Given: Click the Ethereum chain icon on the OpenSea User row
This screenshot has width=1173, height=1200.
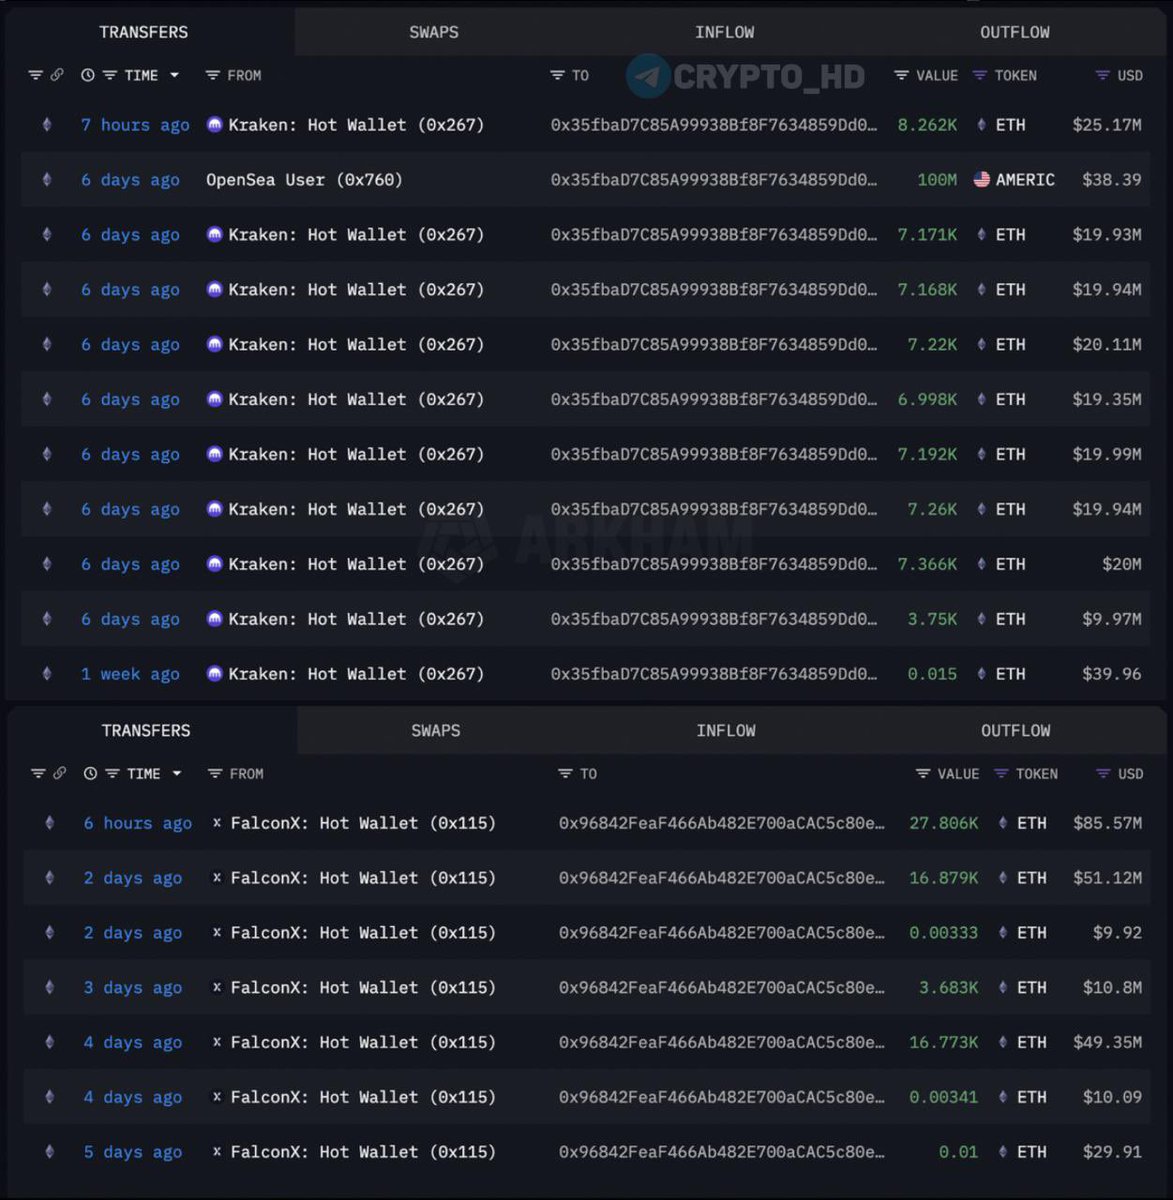Looking at the screenshot, I should pos(46,180).
